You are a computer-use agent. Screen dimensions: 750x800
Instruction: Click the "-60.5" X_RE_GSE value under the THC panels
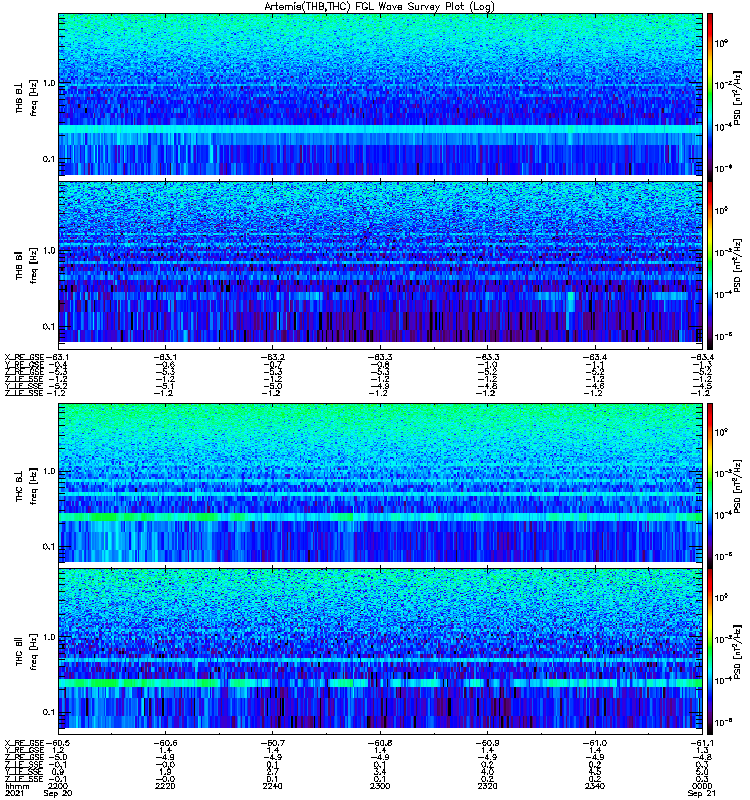[57, 743]
